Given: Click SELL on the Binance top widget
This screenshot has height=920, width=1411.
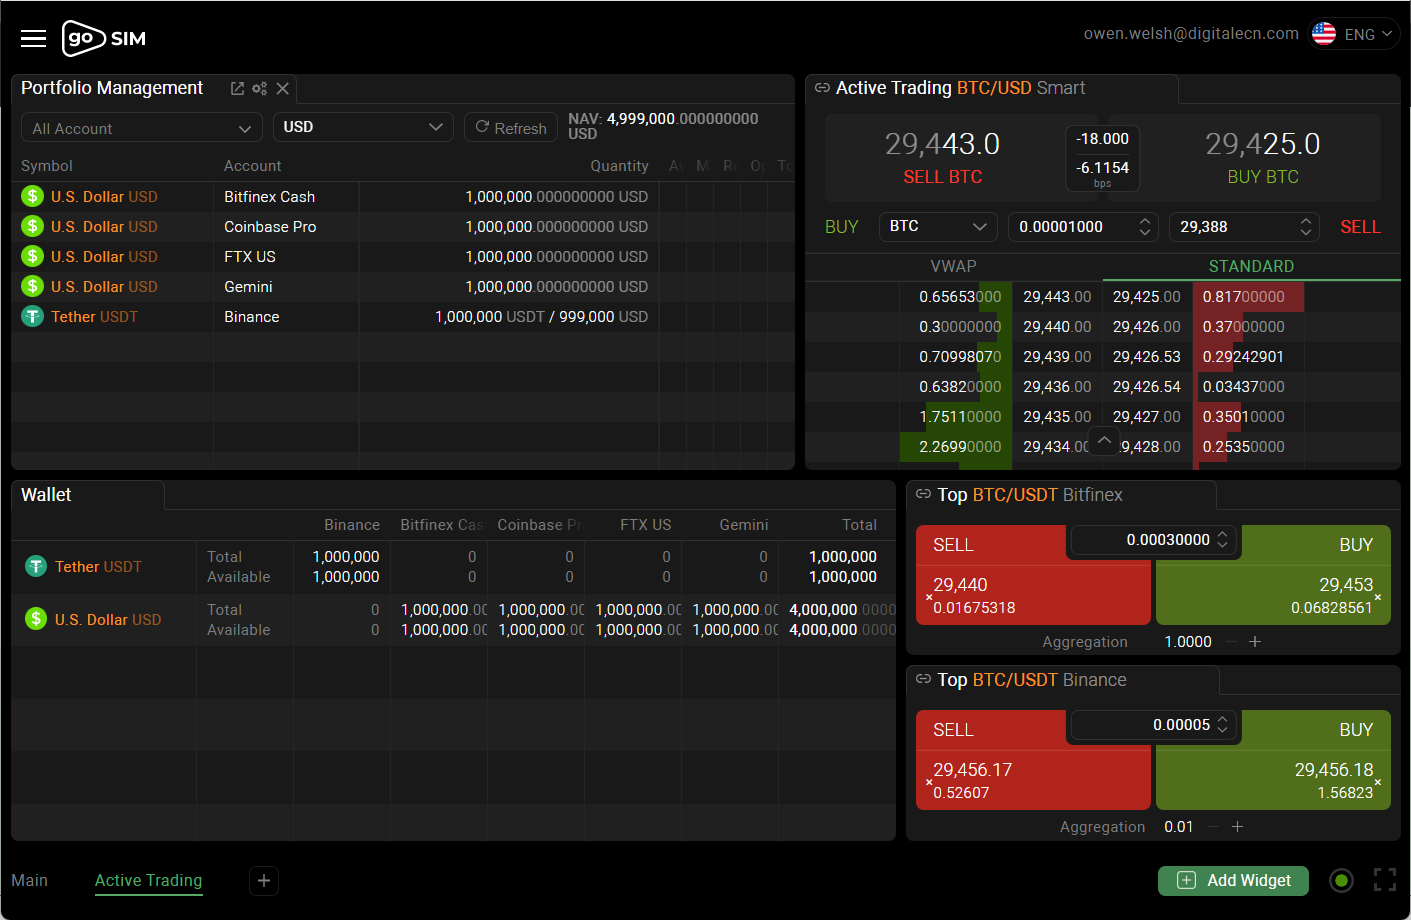Looking at the screenshot, I should pyautogui.click(x=953, y=730).
